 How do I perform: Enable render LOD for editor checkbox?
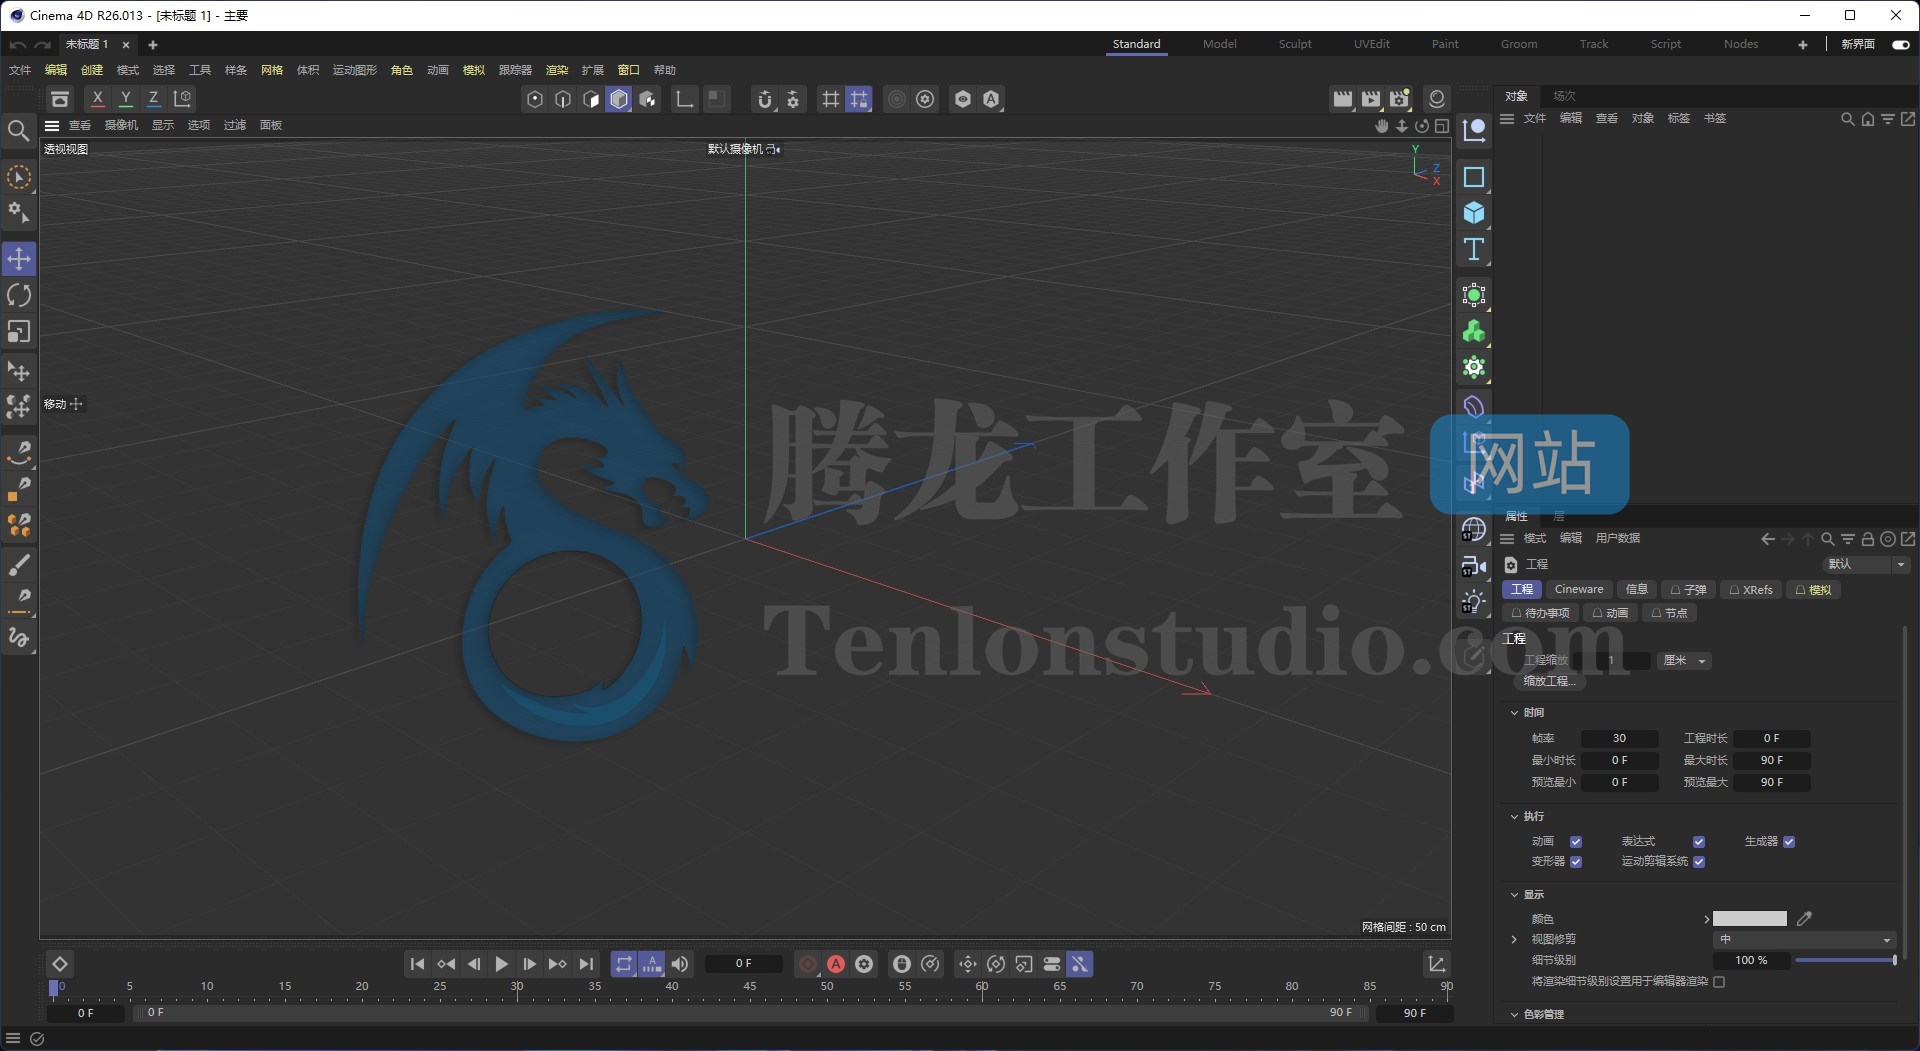(x=1719, y=981)
